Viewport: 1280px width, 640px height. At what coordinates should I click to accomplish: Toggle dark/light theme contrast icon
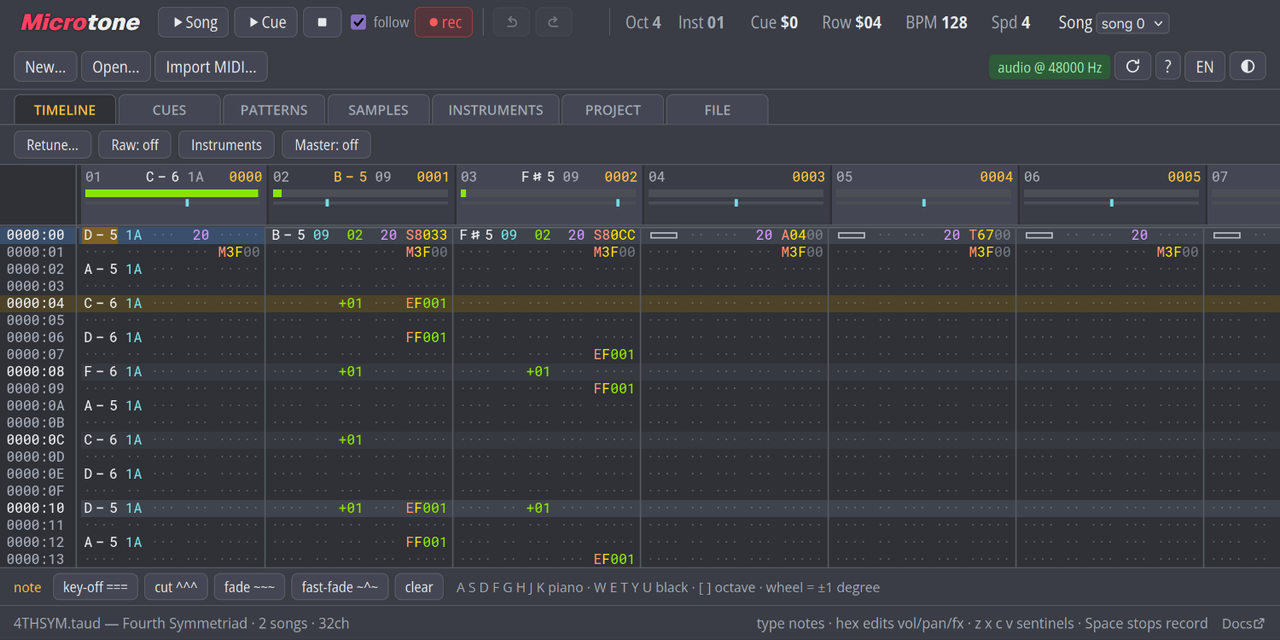tap(1247, 67)
